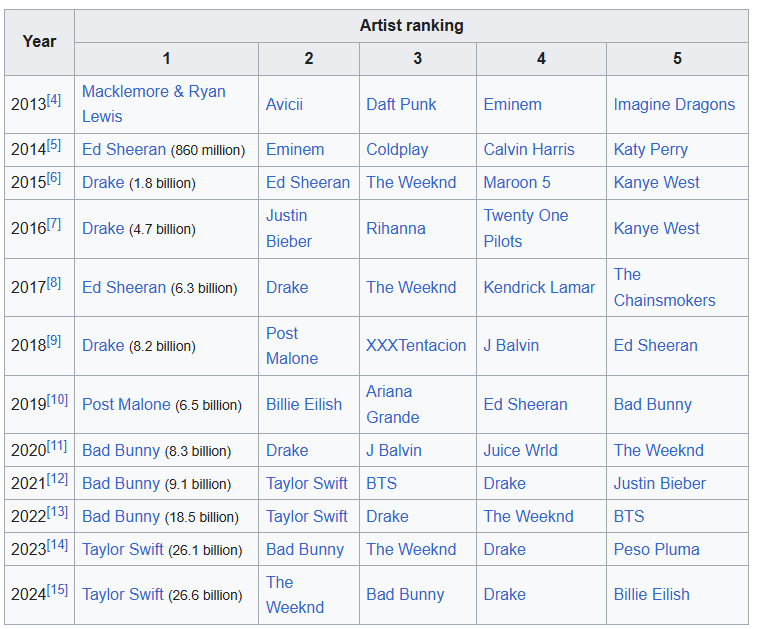
Task: Open Bad Bunny link in 2019 row
Action: click(x=653, y=404)
